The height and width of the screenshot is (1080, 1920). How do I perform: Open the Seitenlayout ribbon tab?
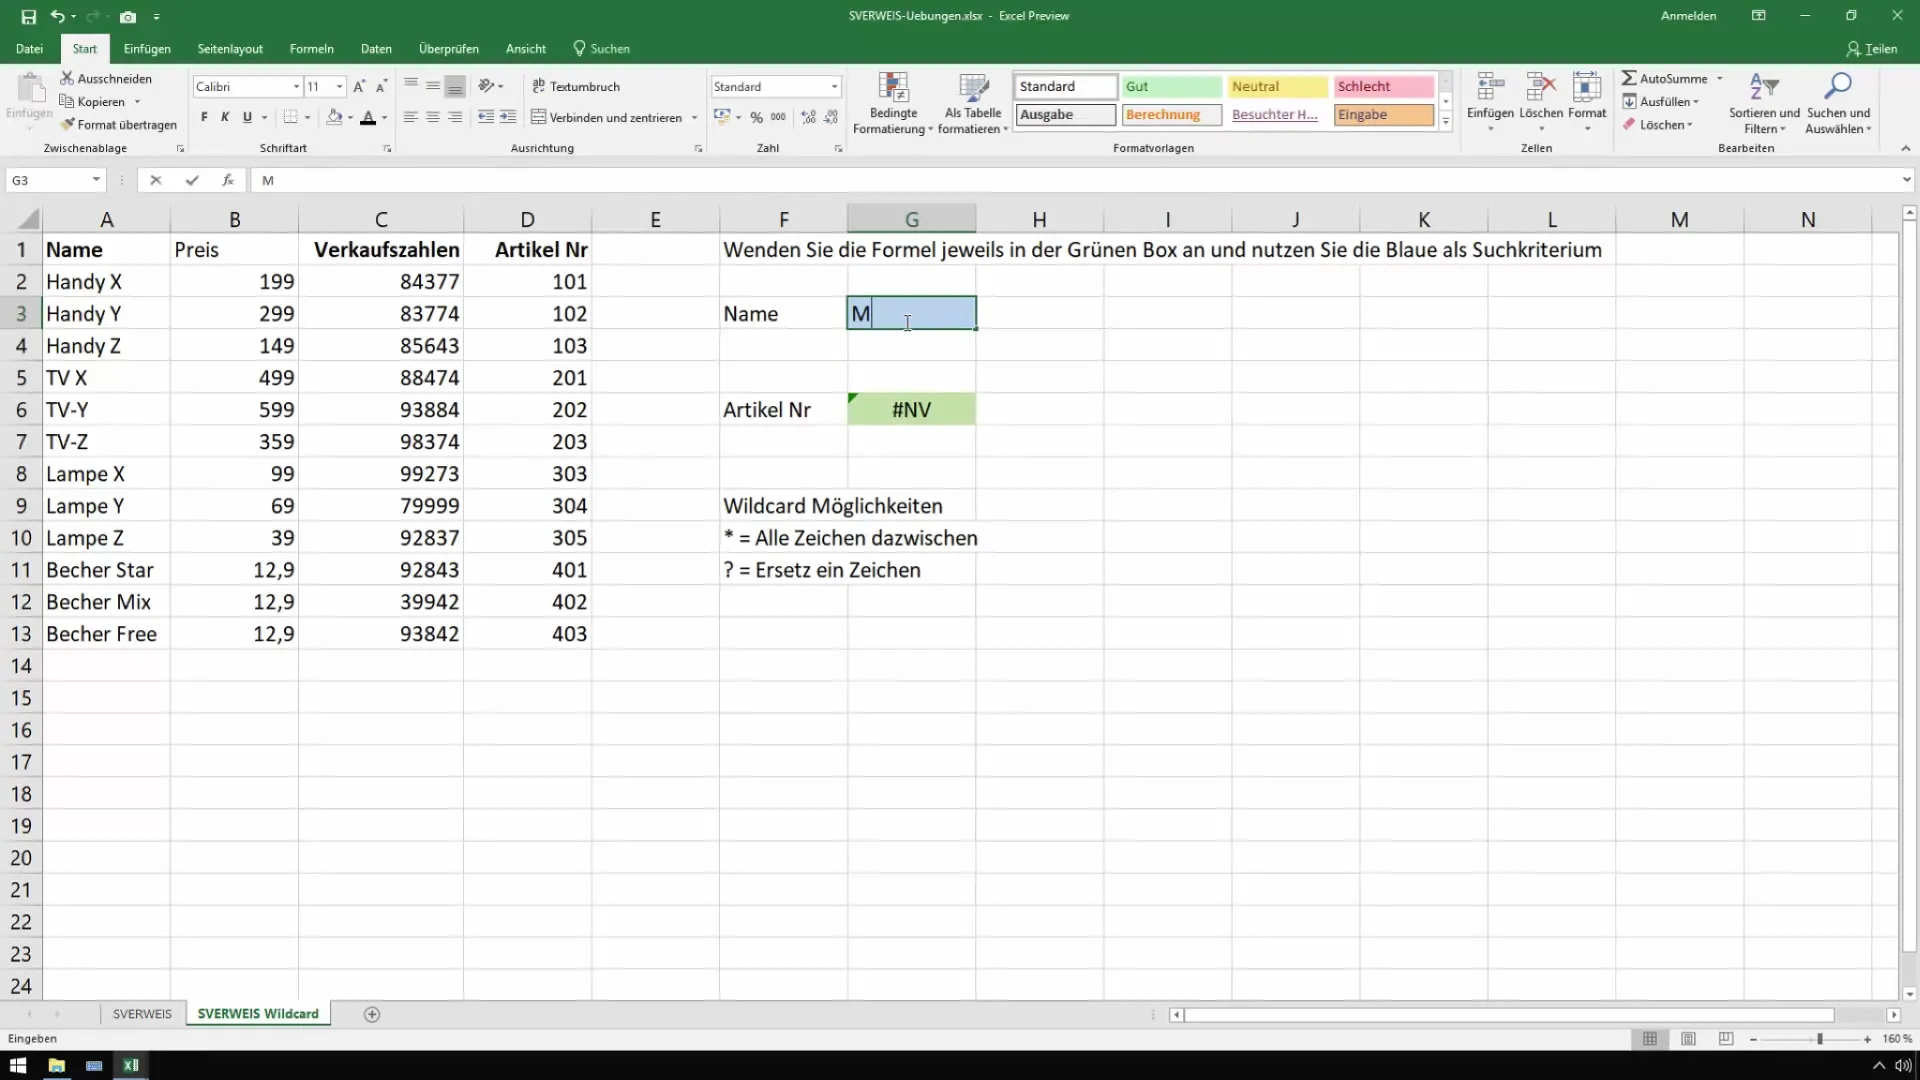[x=230, y=48]
